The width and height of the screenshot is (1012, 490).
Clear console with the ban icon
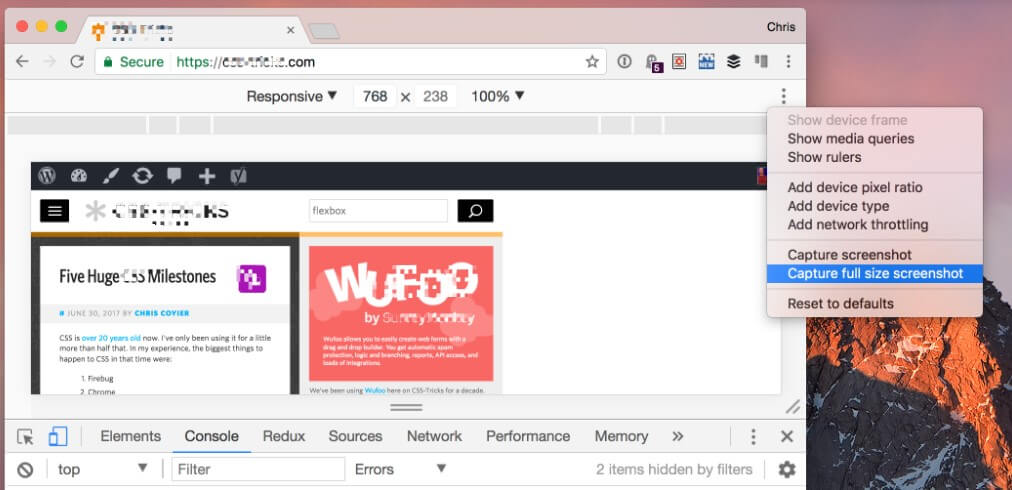25,470
